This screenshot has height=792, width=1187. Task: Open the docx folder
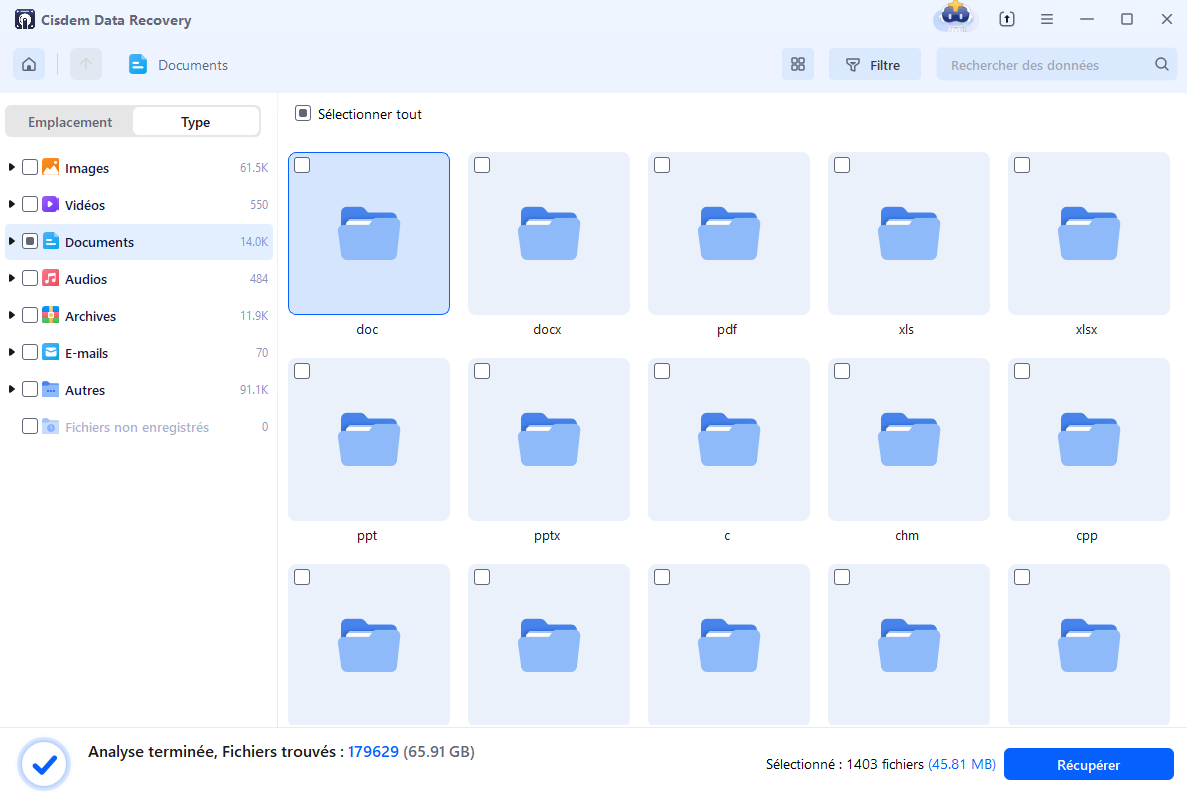coord(549,233)
